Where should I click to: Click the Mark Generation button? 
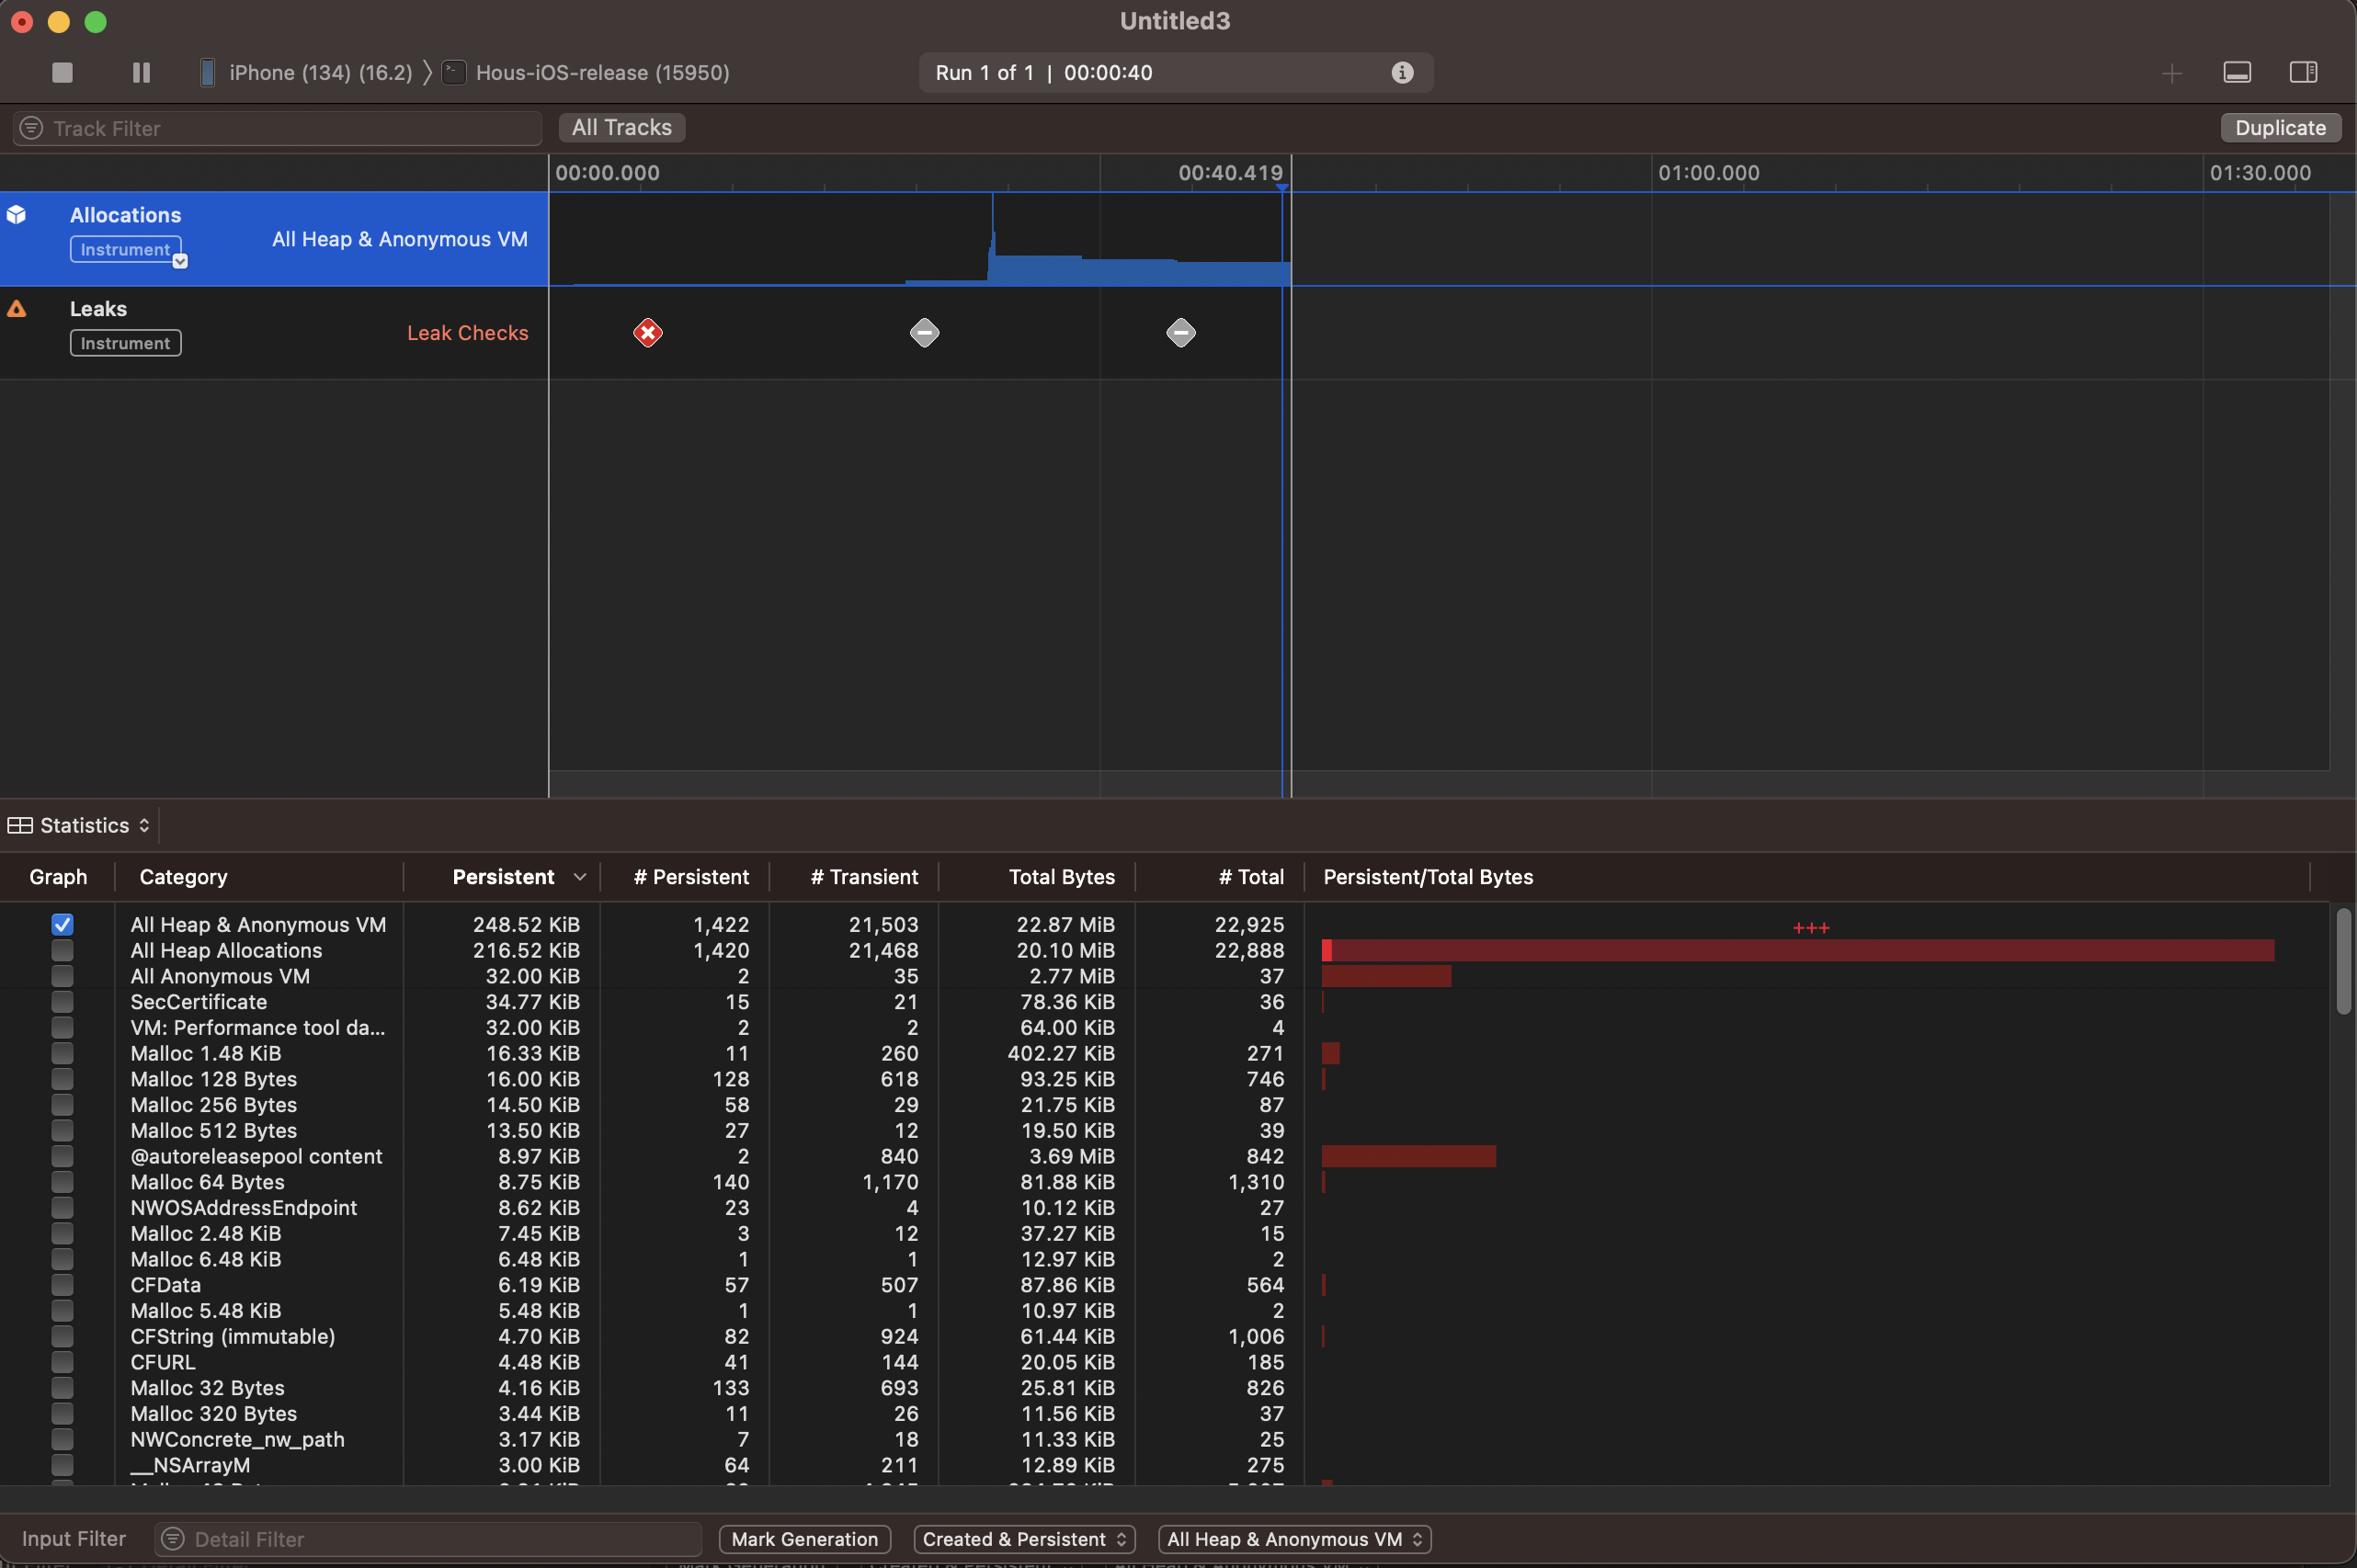click(804, 1539)
